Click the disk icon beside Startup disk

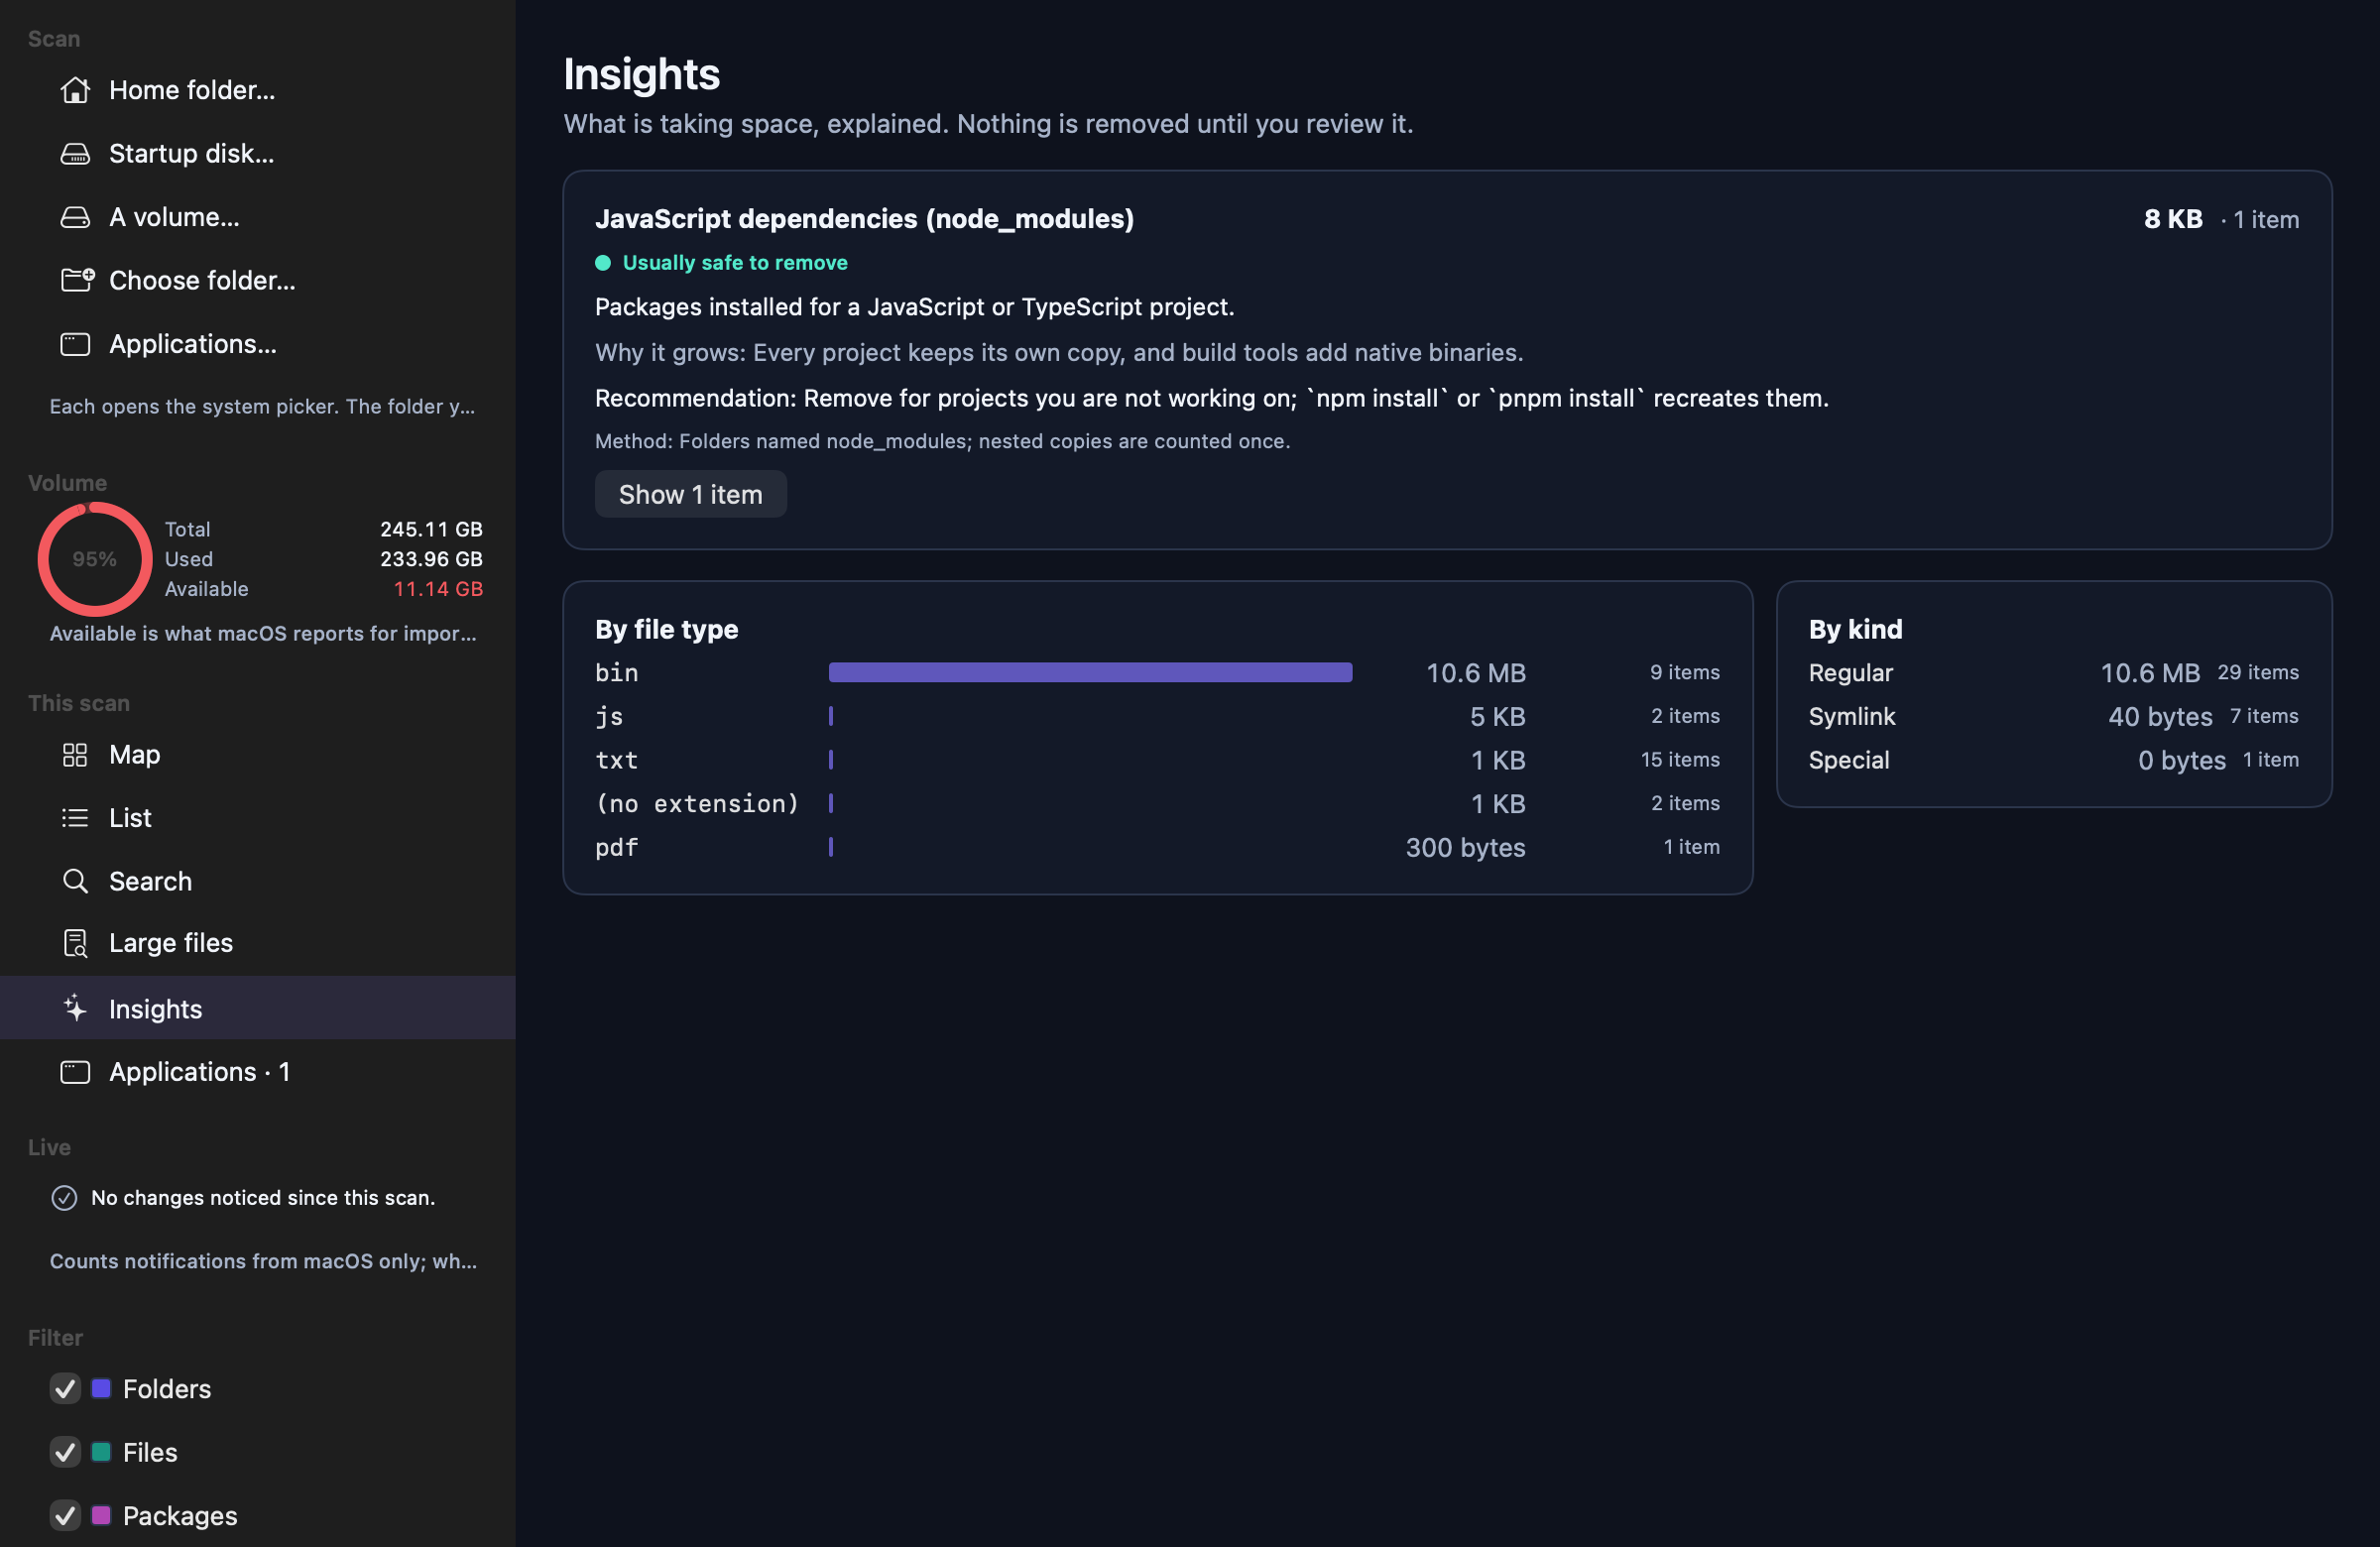point(75,154)
